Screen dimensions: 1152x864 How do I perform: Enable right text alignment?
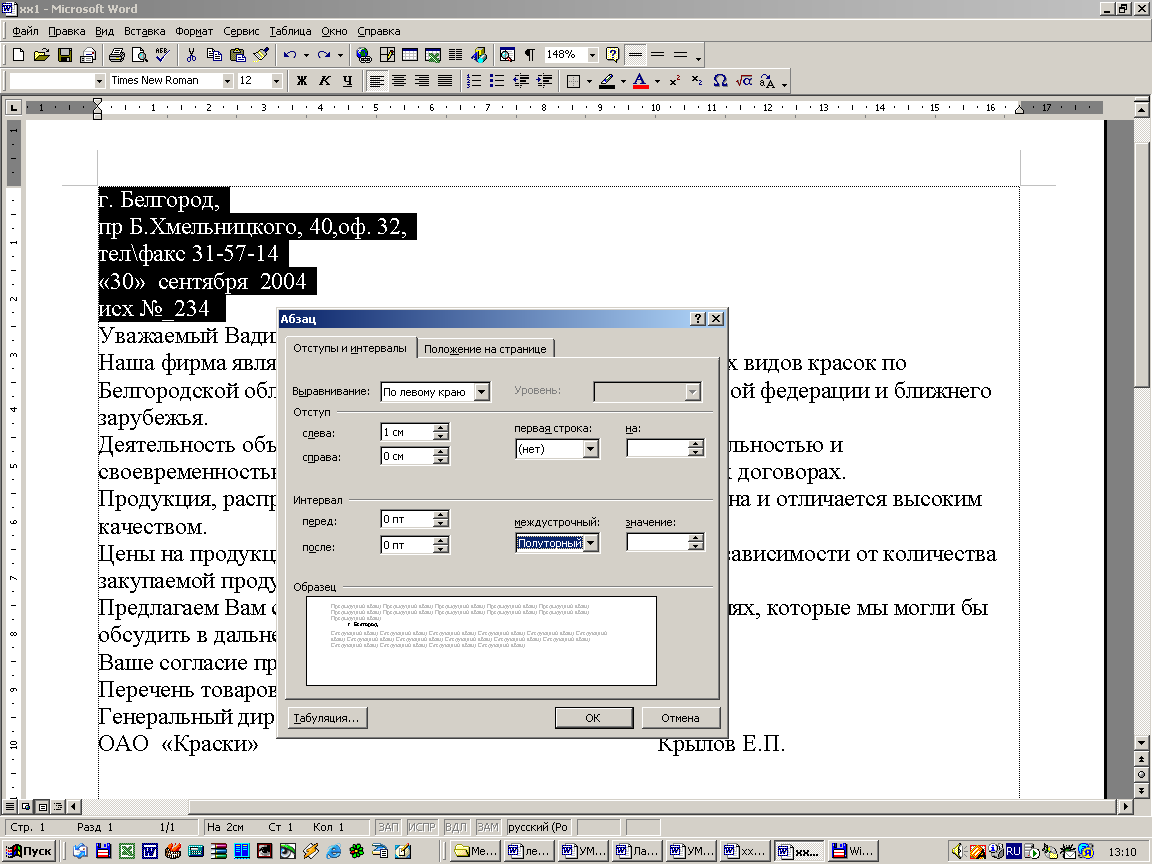tap(422, 81)
